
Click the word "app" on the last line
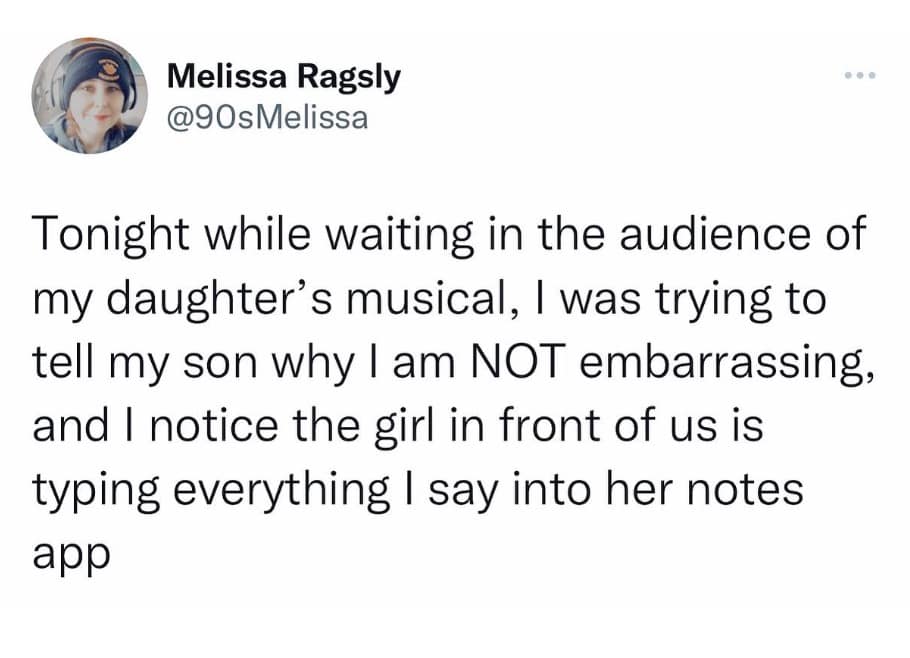(69, 555)
